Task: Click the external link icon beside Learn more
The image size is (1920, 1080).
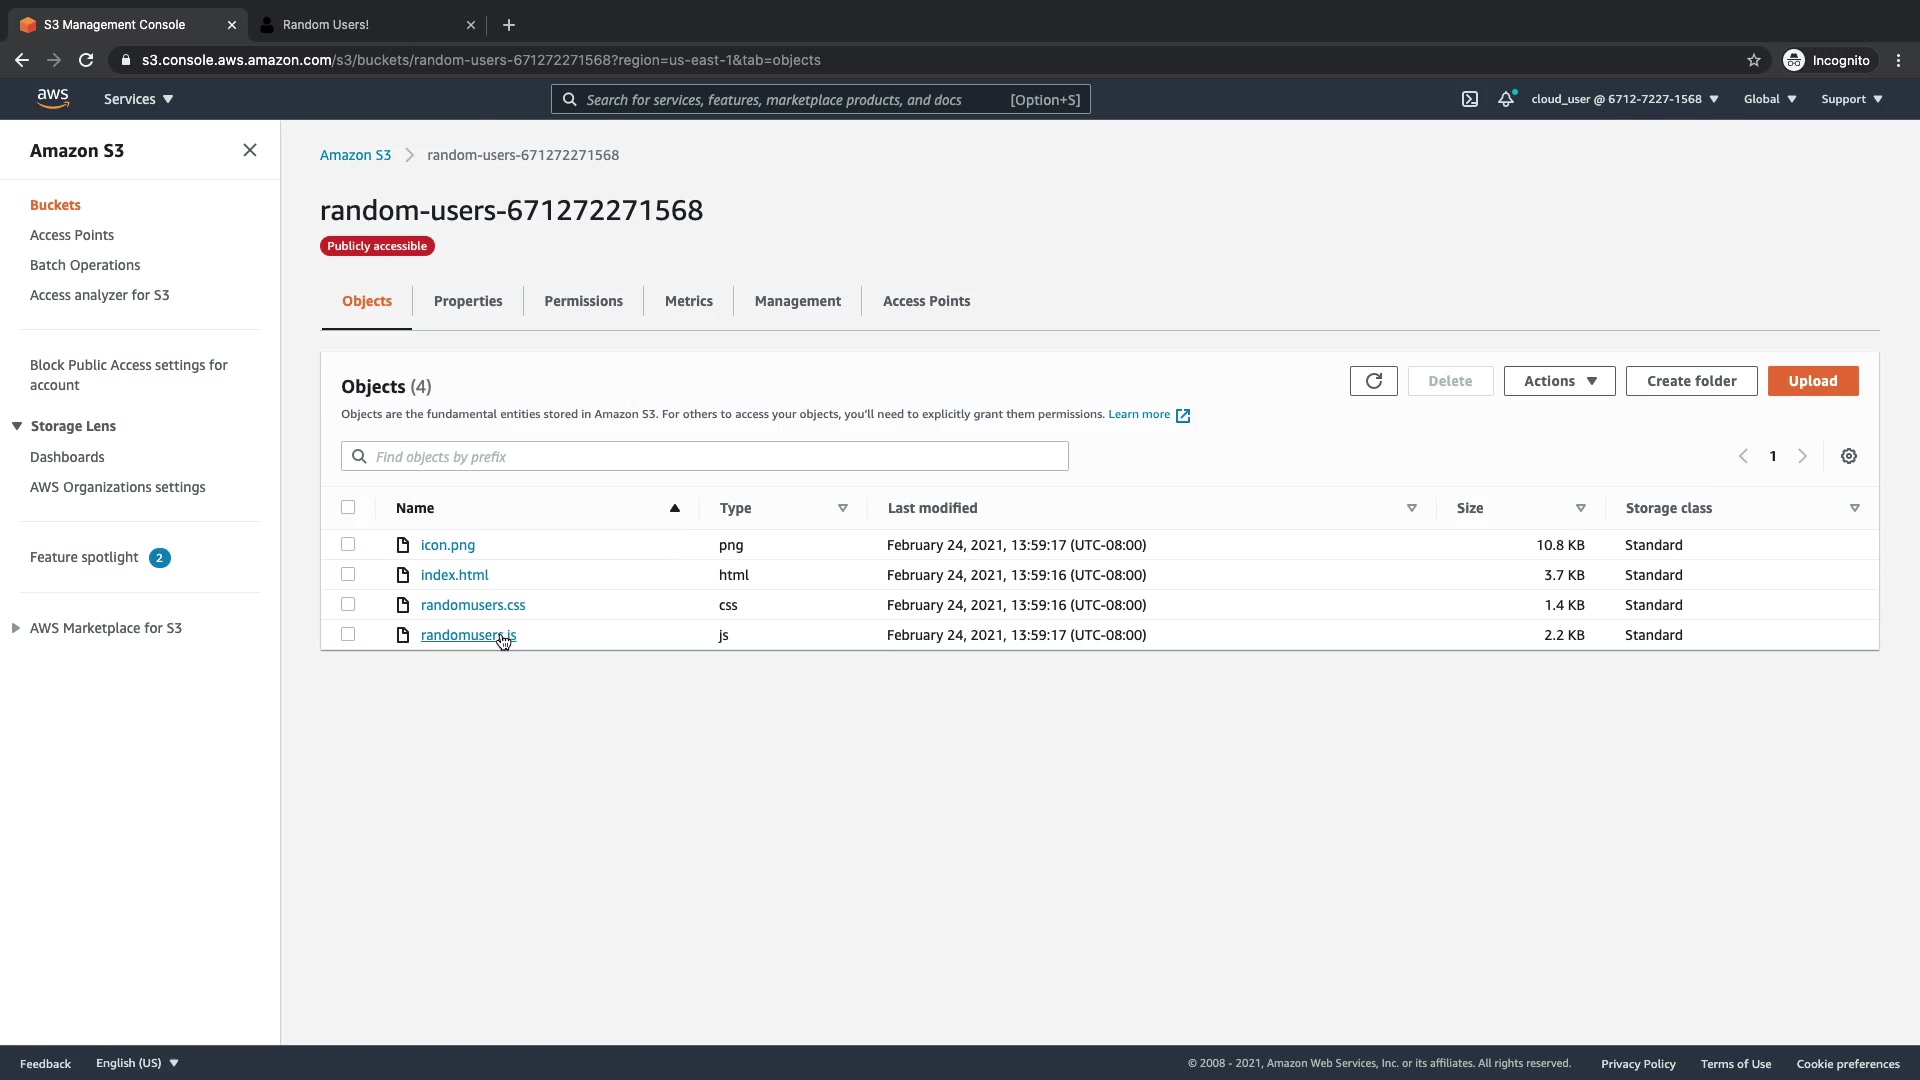Action: pyautogui.click(x=1183, y=415)
